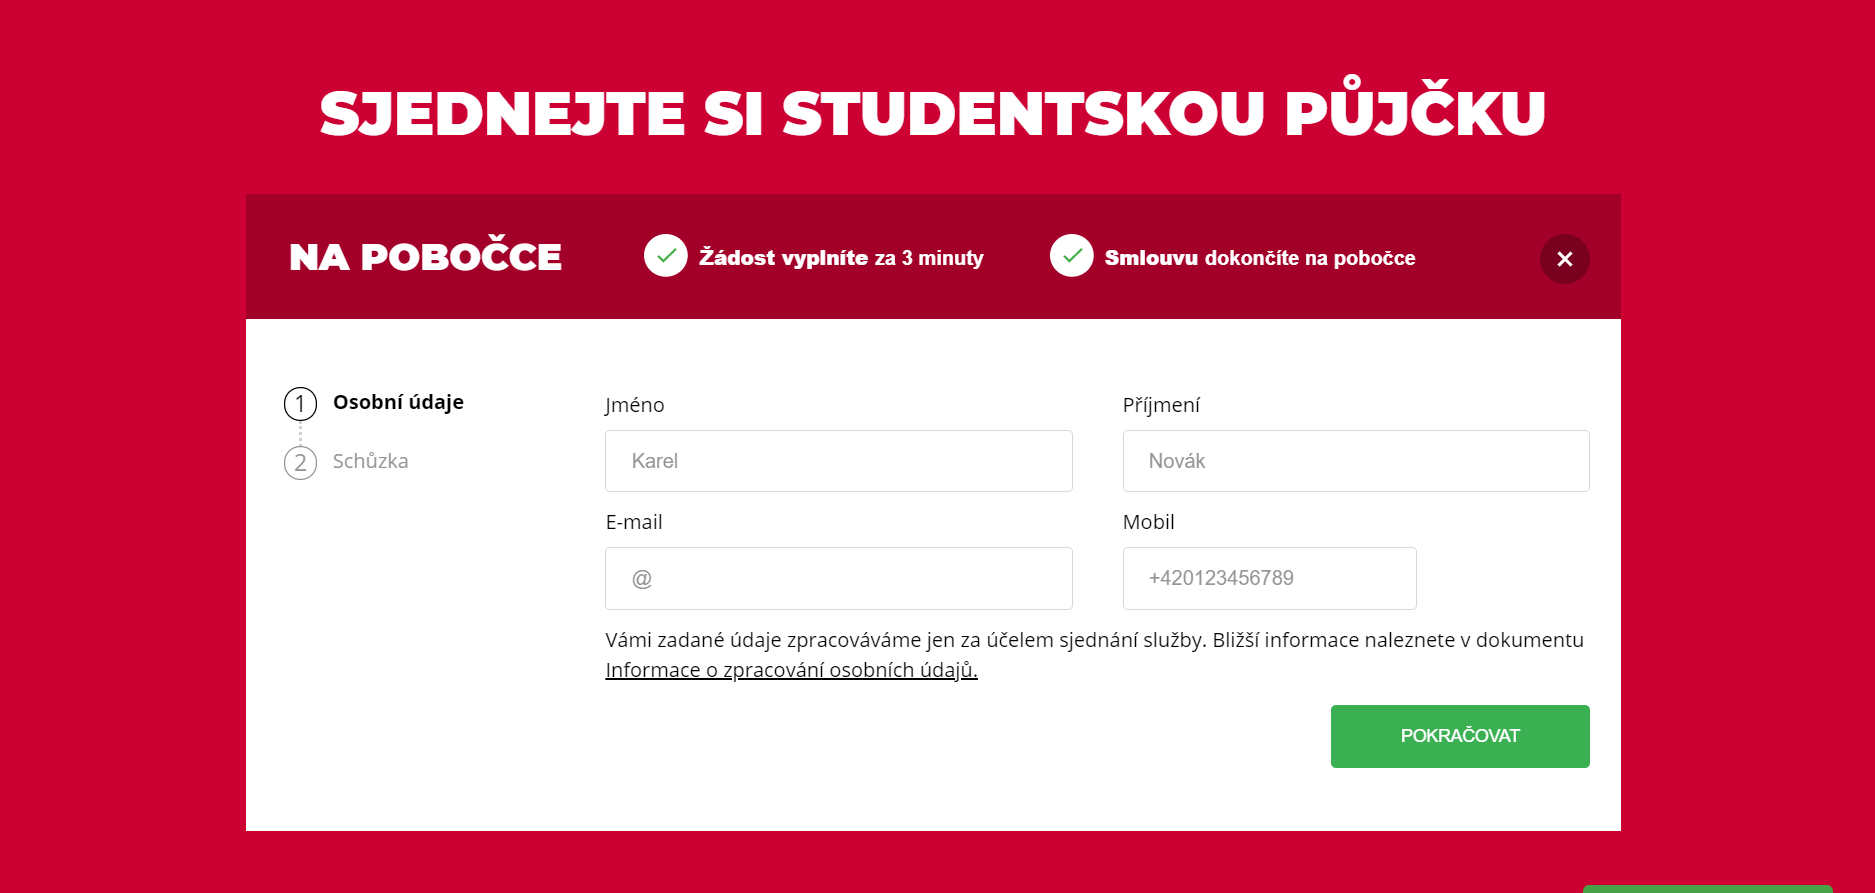Image resolution: width=1875 pixels, height=893 pixels.
Task: Select the step circle numbered 1
Action: pos(300,404)
